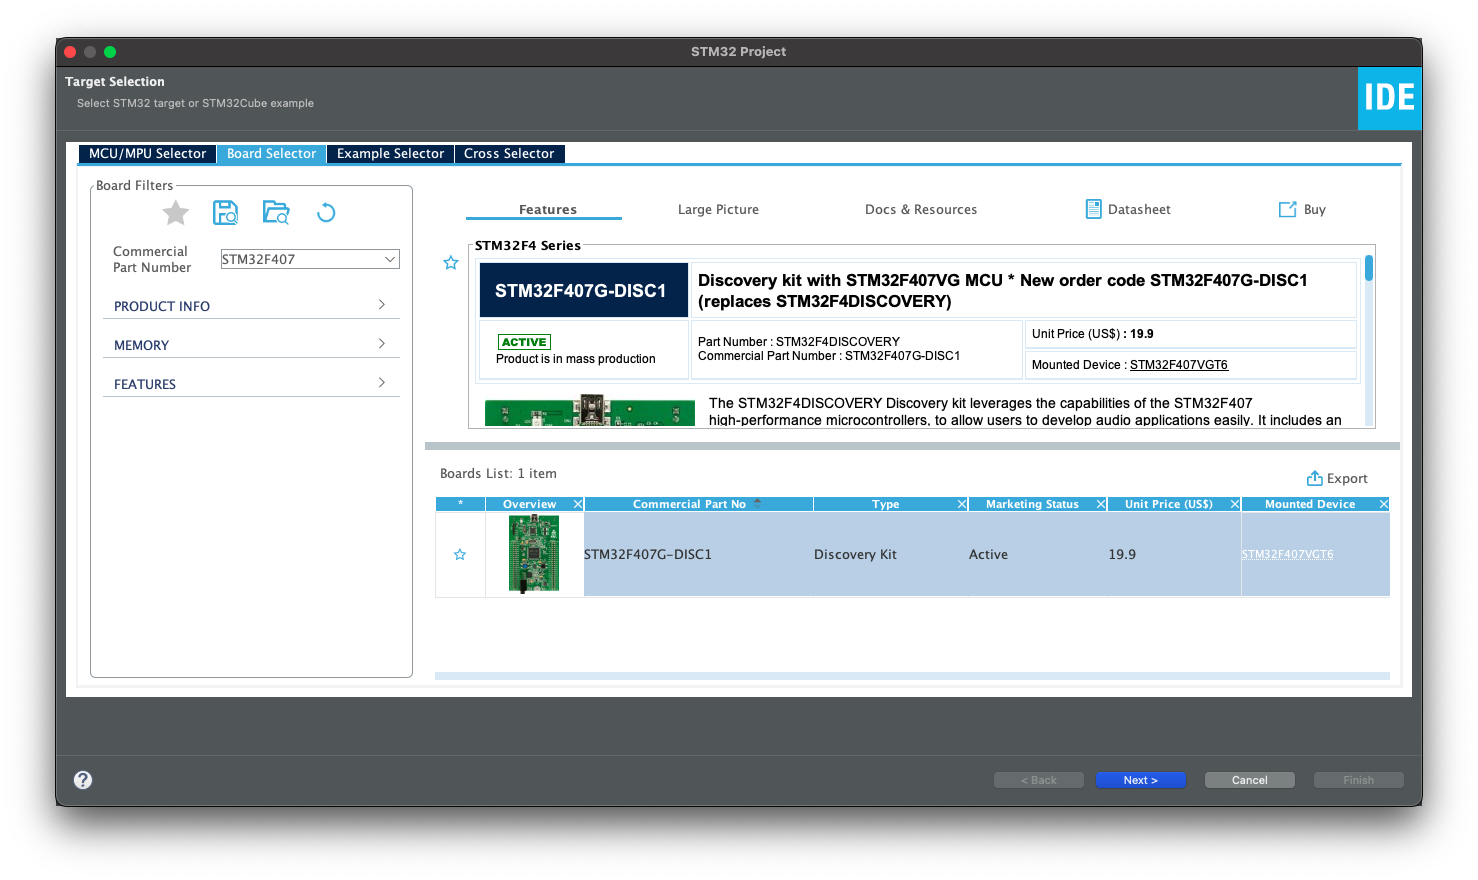This screenshot has height=880, width=1478.
Task: Follow the STM32F407VGT6 mounted device link
Action: point(1287,553)
